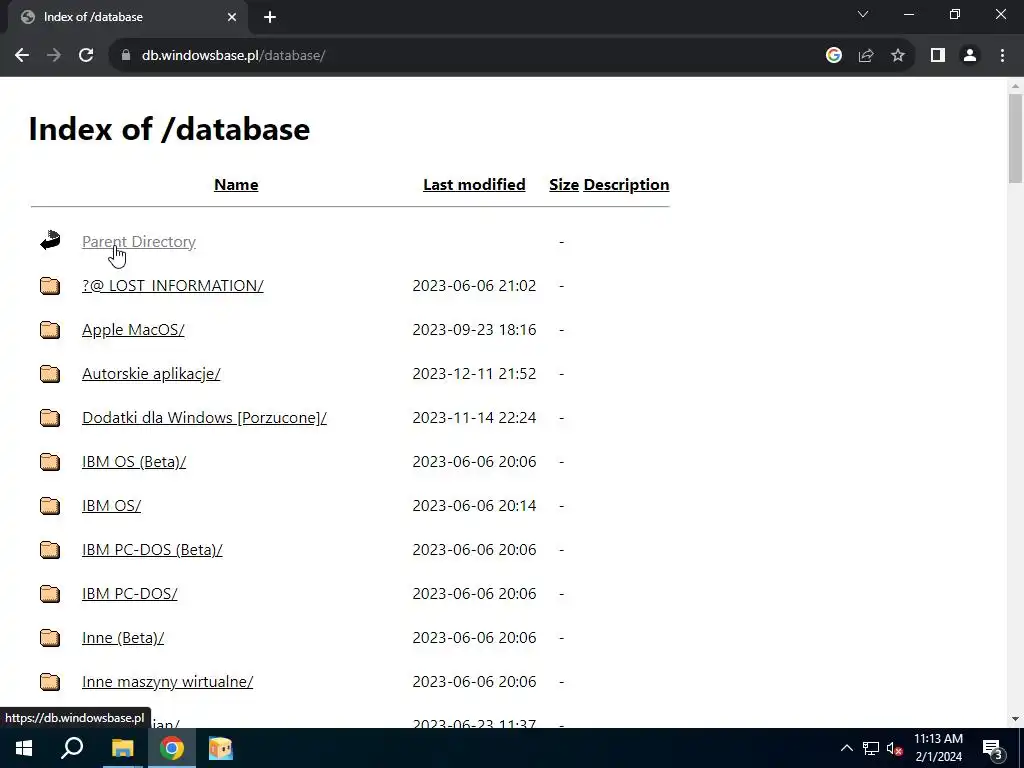
Task: Close the Index of /database tab
Action: pos(232,17)
